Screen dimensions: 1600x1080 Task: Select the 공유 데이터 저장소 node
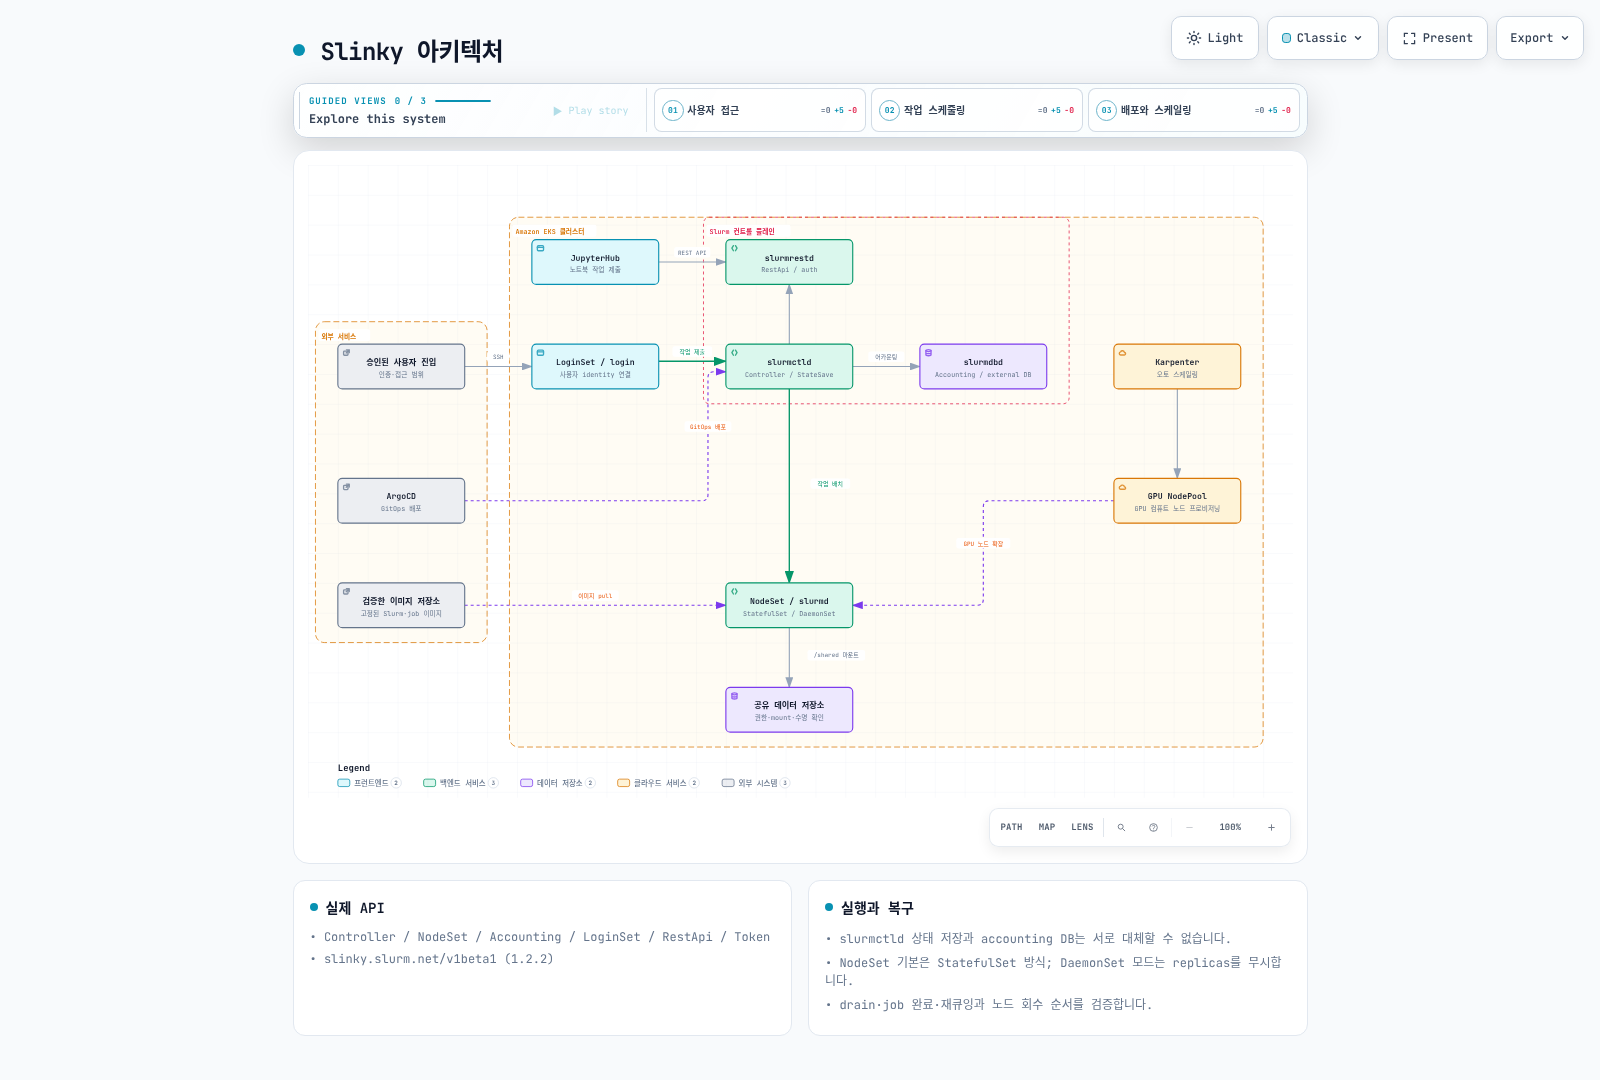pyautogui.click(x=789, y=709)
